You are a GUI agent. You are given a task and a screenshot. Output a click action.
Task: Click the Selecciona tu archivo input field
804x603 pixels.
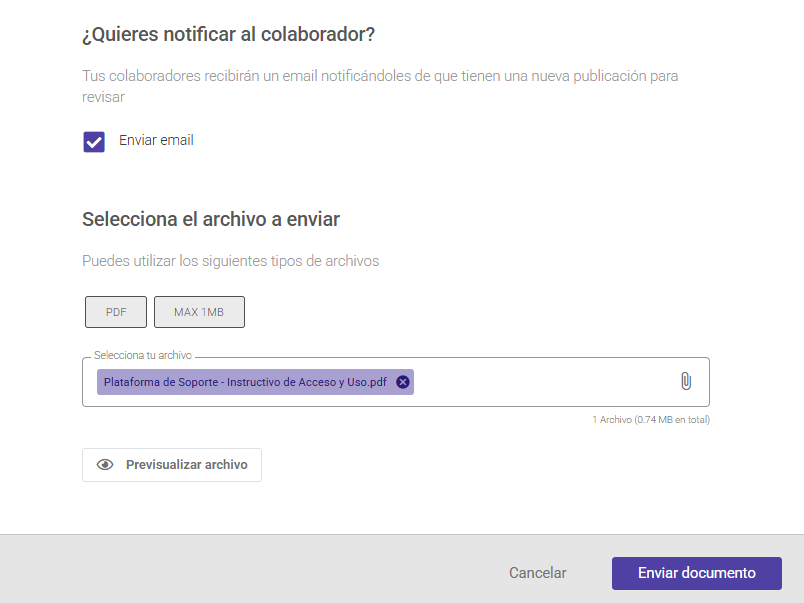396,382
